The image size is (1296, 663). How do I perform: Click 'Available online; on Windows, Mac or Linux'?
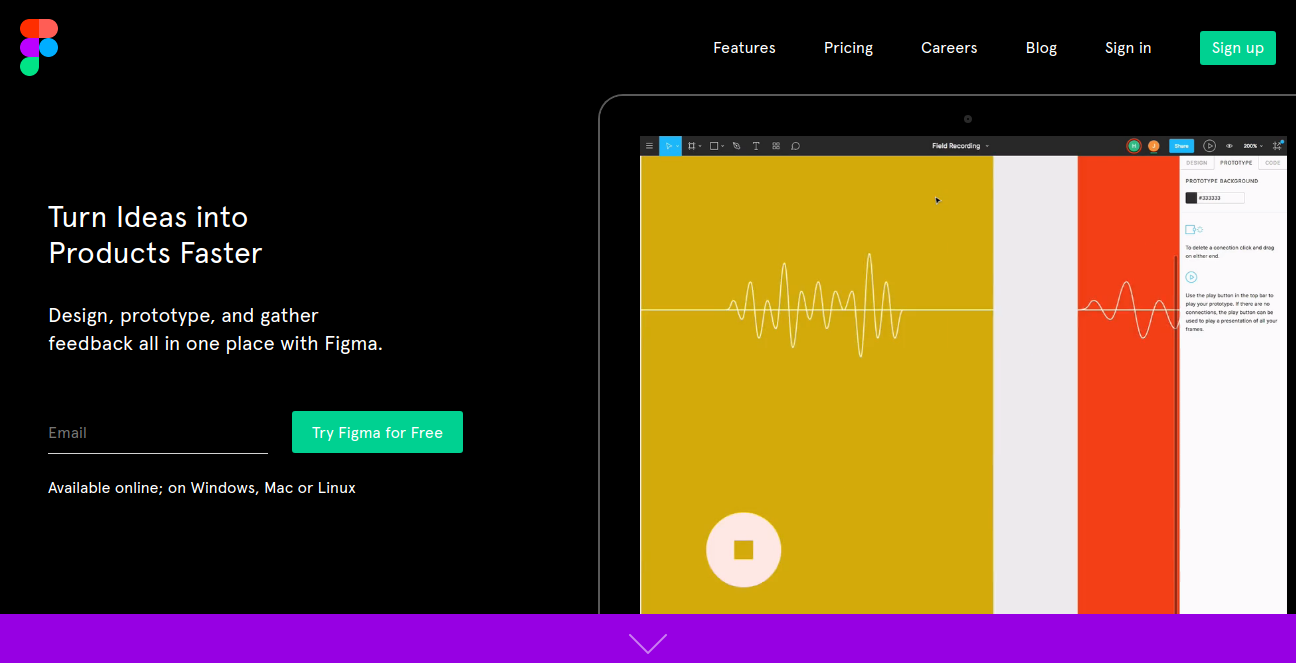click(202, 488)
